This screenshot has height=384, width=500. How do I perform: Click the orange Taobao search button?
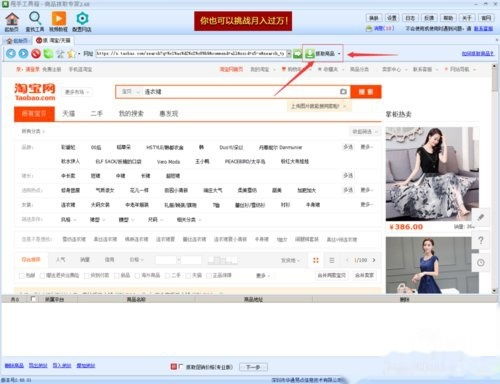(366, 92)
